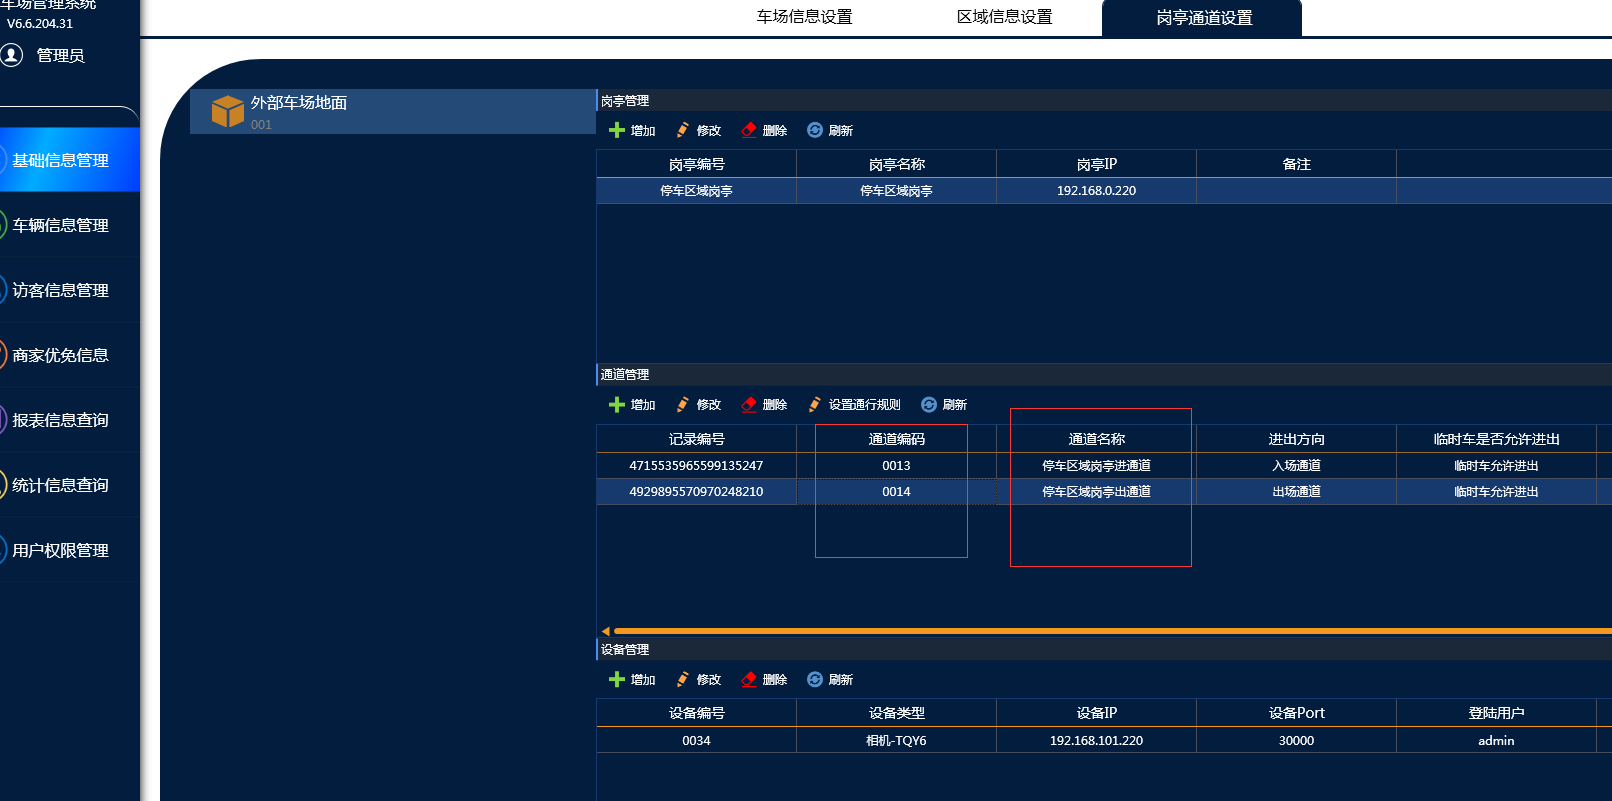Viewport: 1612px width, 801px height.
Task: Click the 192.168.101.220 device IP cell
Action: (x=1097, y=740)
